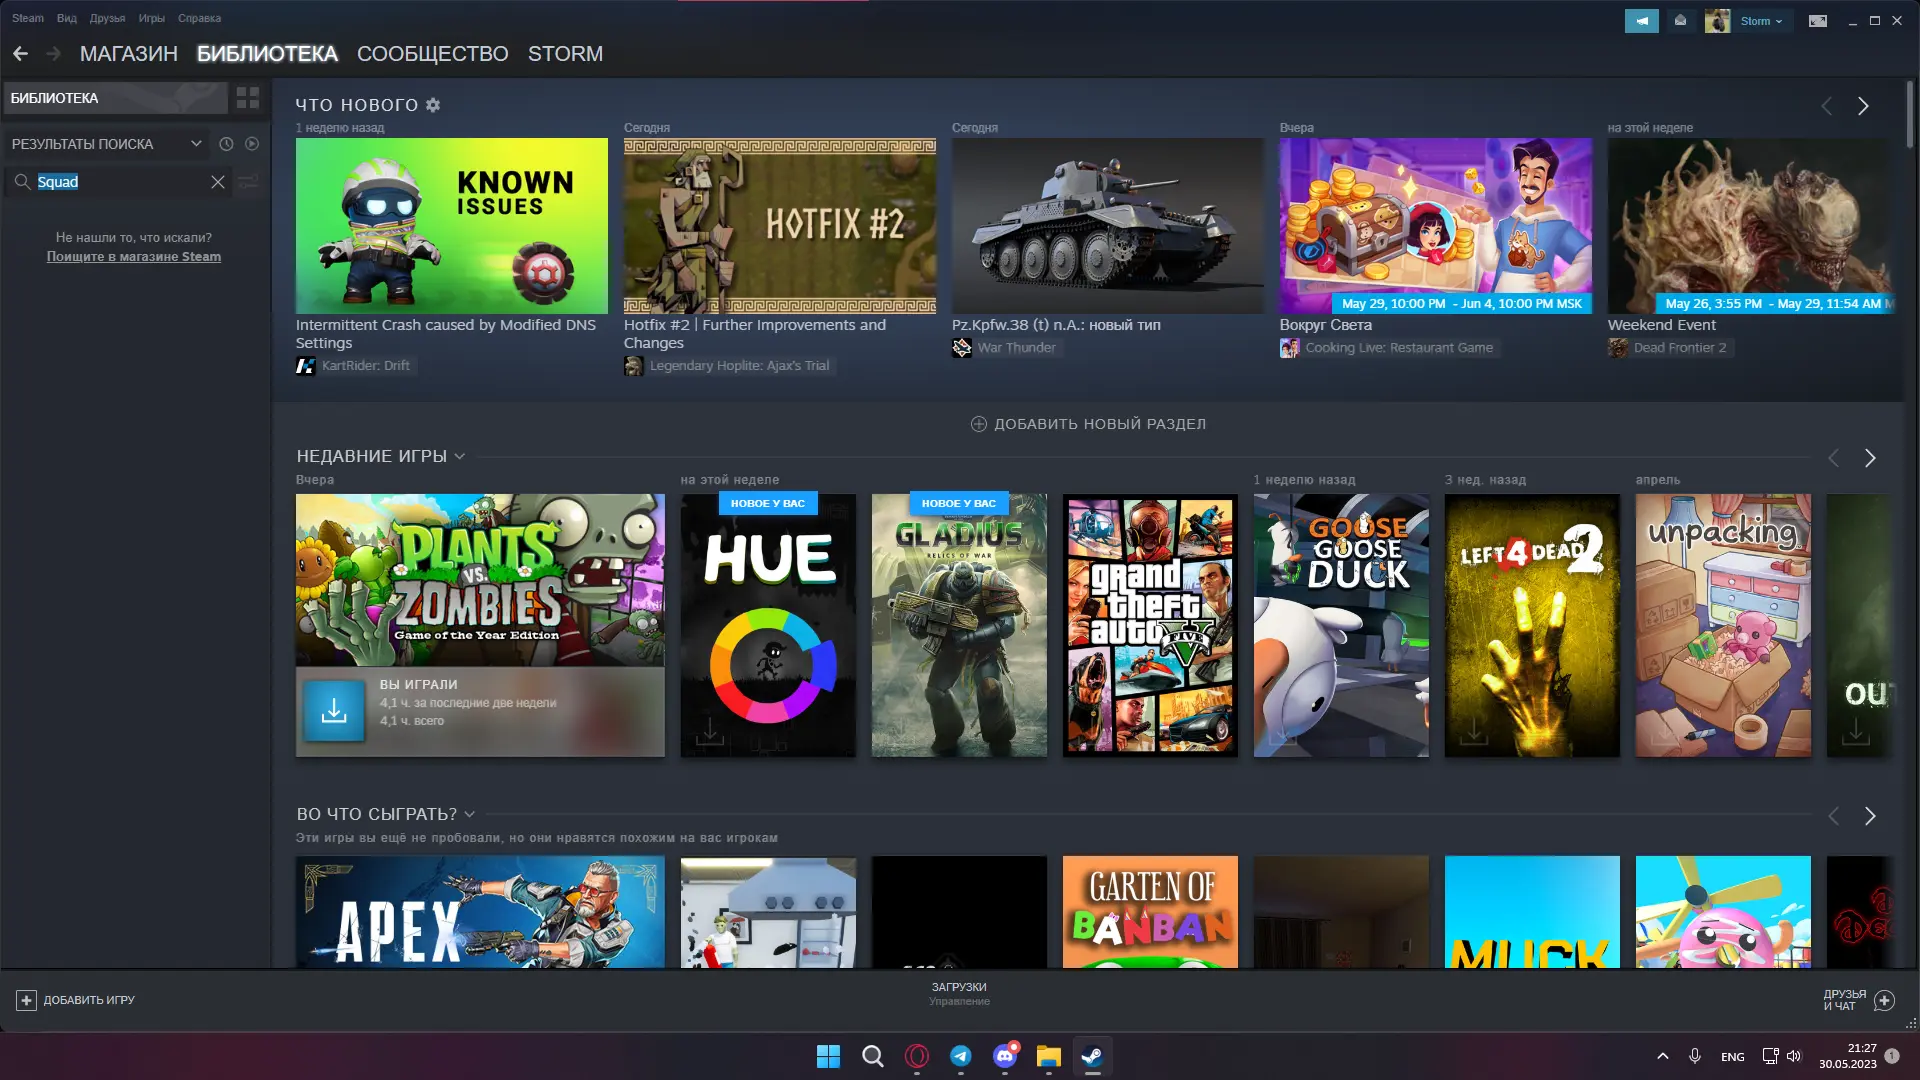
Task: Switch library to grid collections view
Action: click(x=247, y=98)
